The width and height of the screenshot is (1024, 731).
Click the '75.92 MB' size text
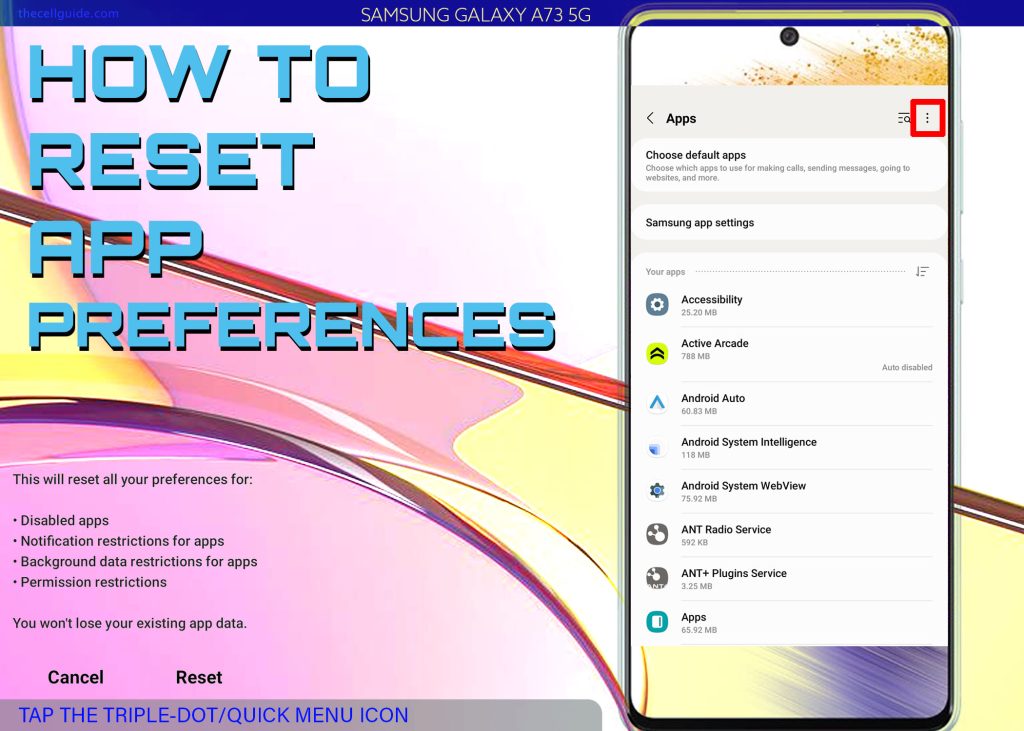pyautogui.click(x=699, y=498)
